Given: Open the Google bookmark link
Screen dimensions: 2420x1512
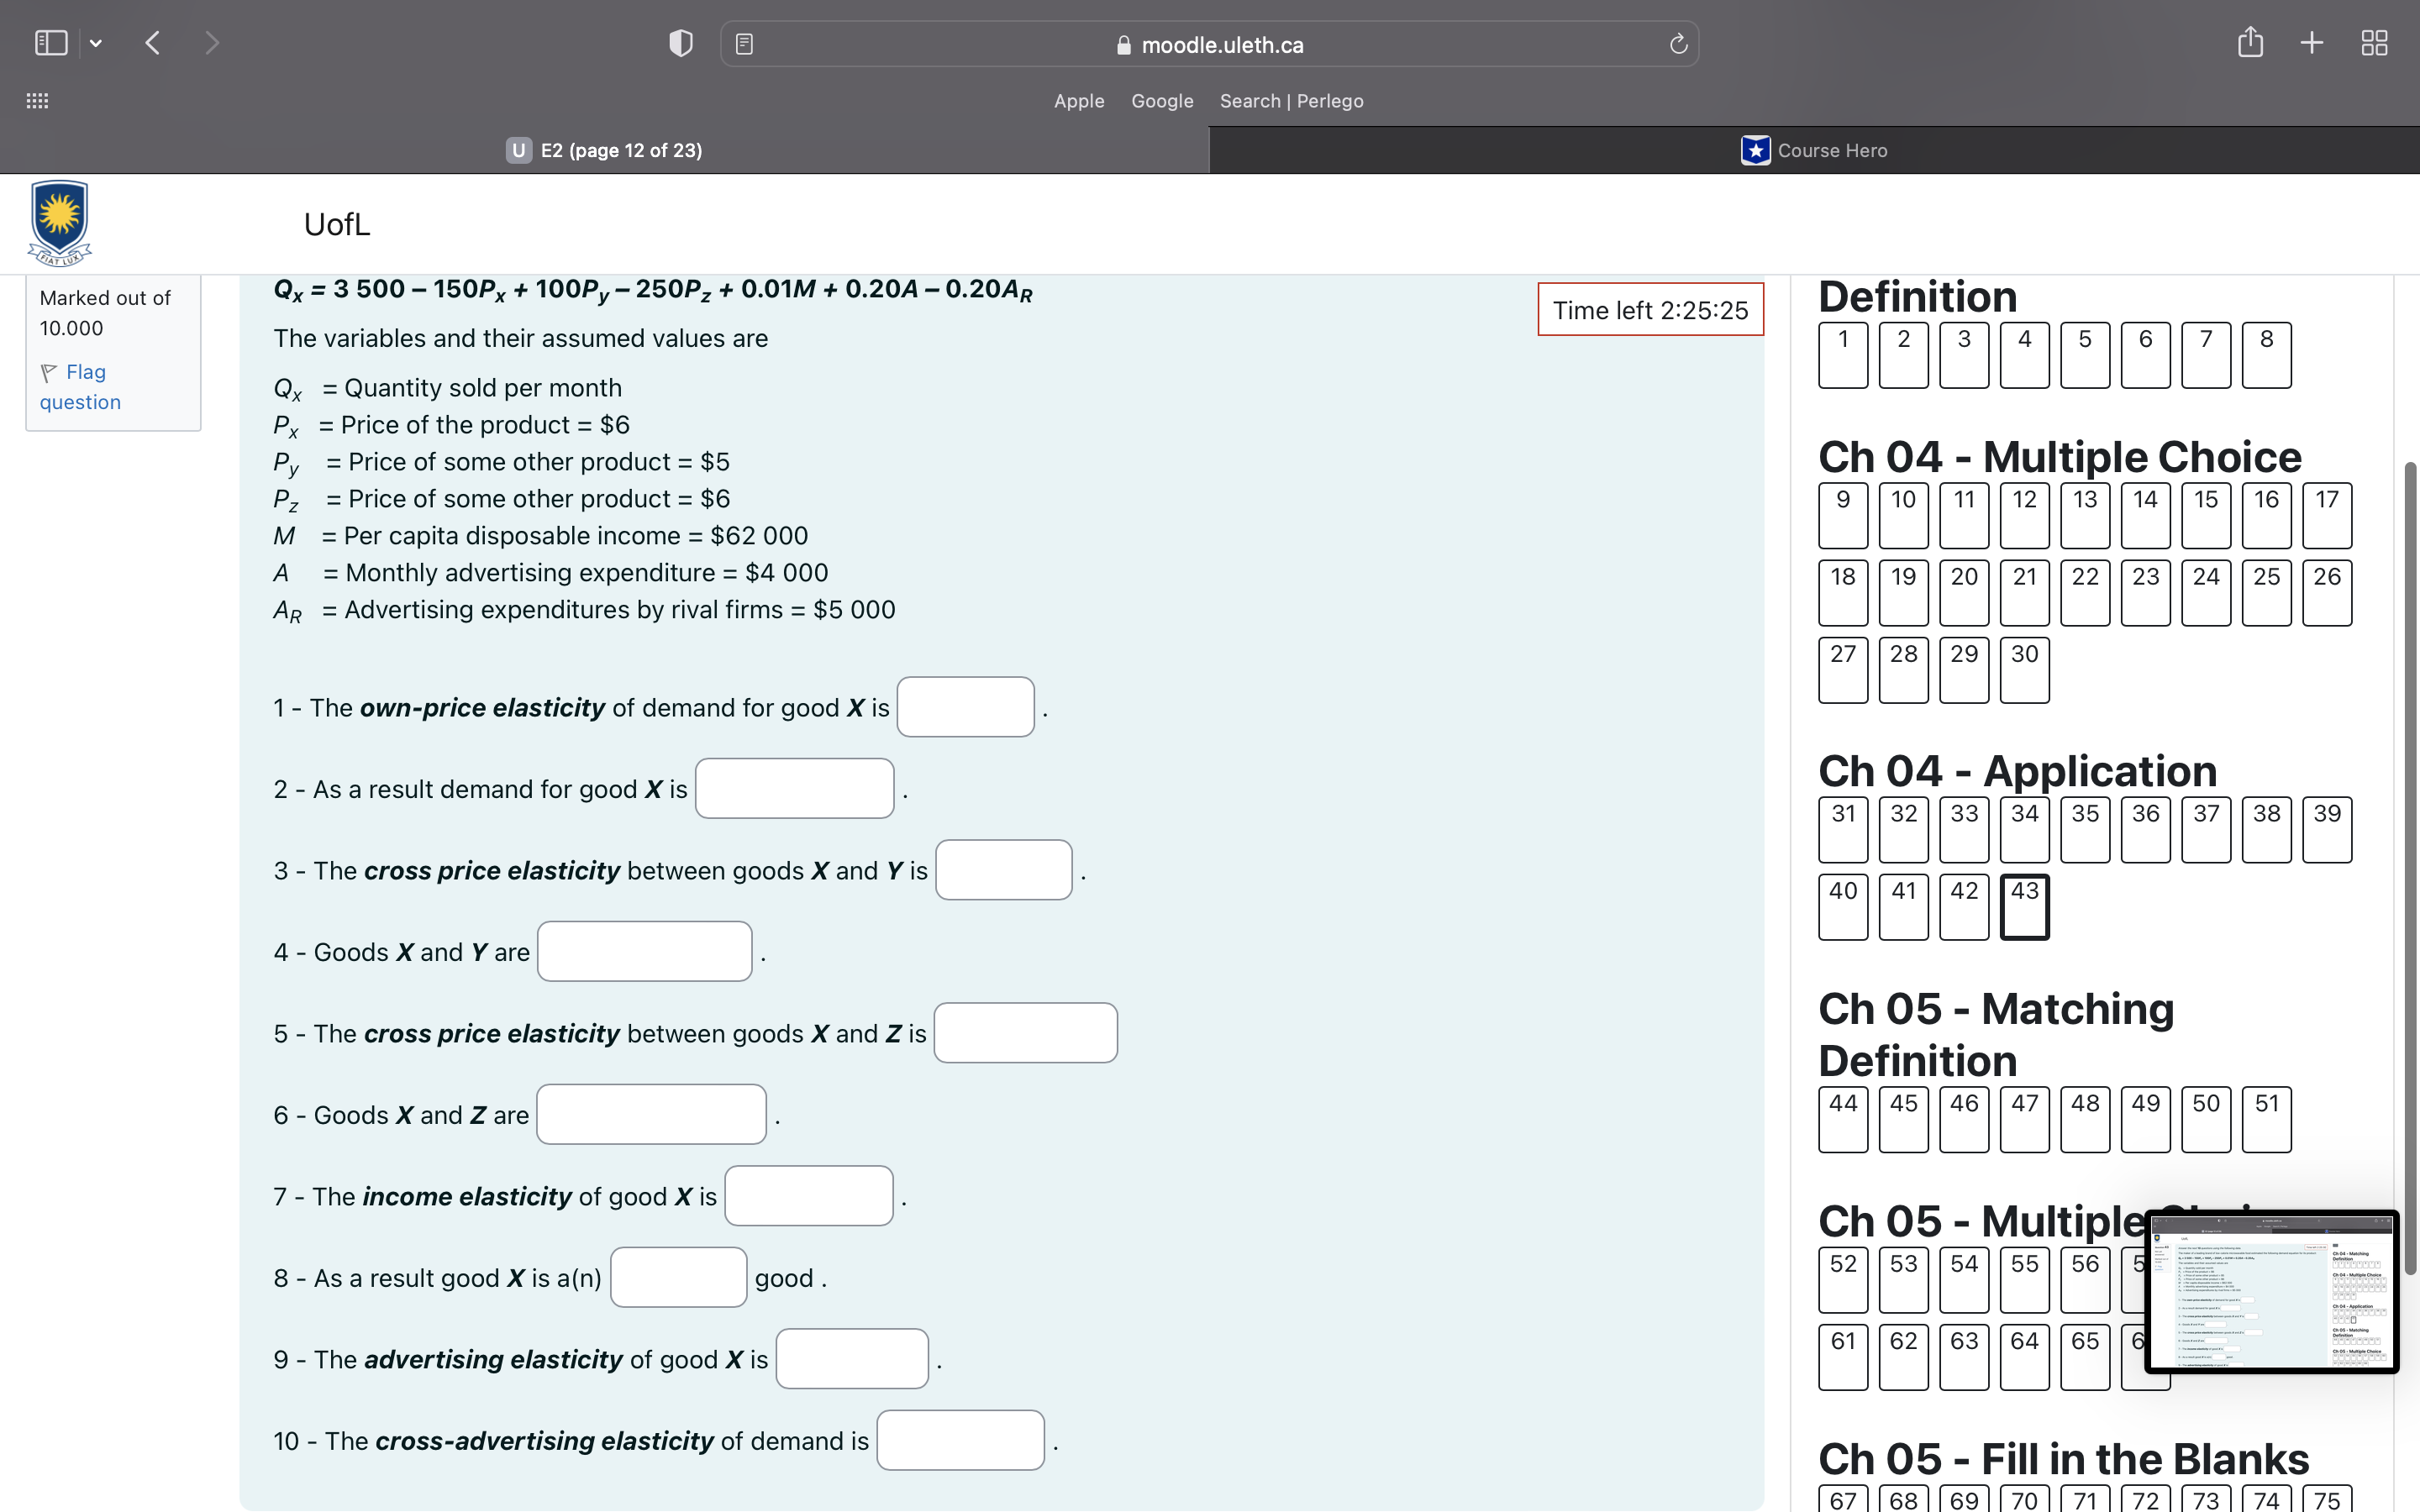Looking at the screenshot, I should [x=1162, y=101].
